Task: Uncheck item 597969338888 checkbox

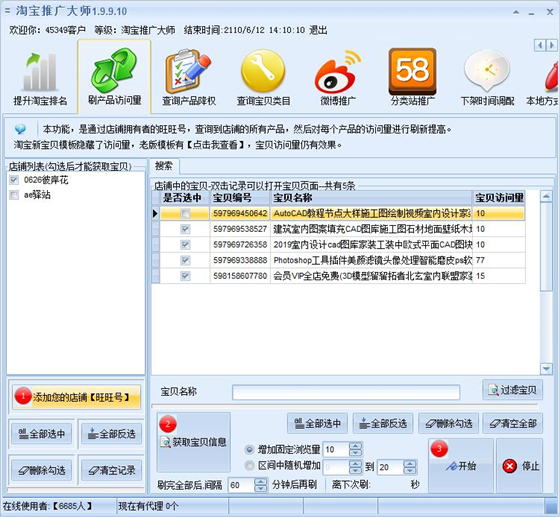Action: click(185, 260)
